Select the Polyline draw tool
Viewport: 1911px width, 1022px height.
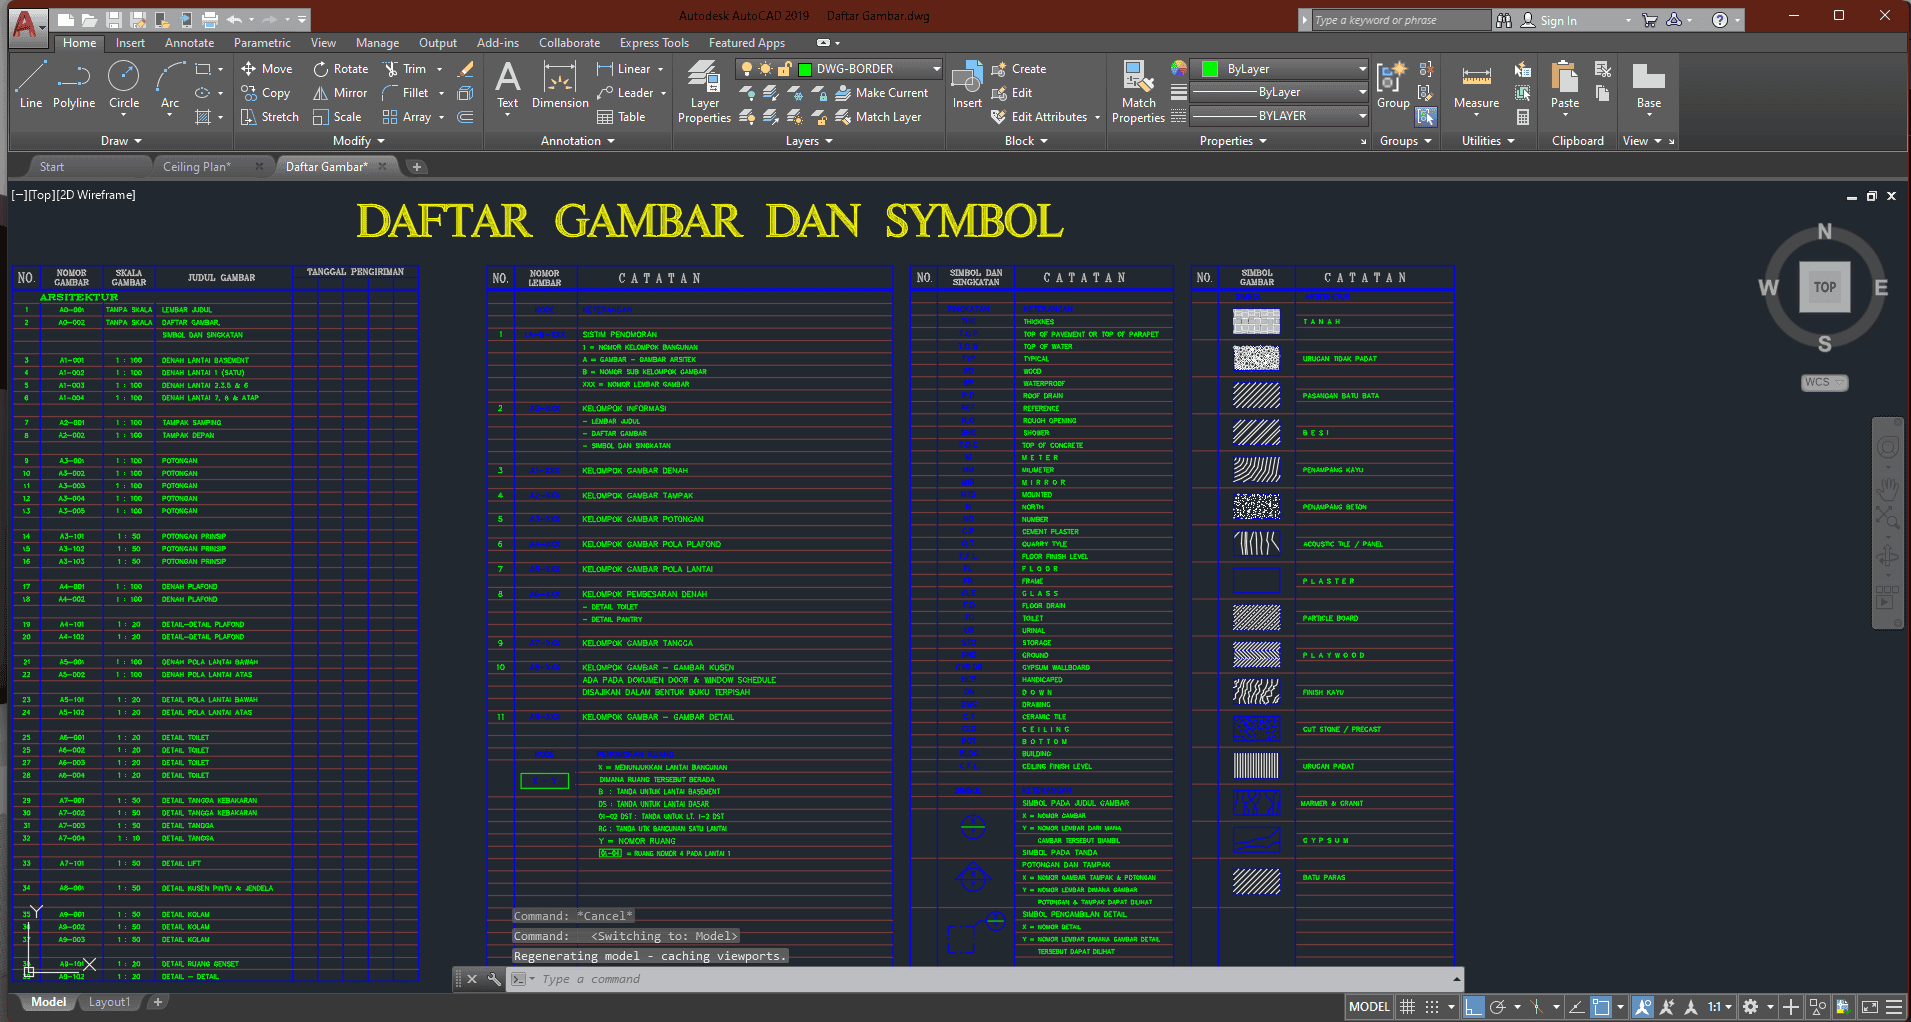point(74,85)
